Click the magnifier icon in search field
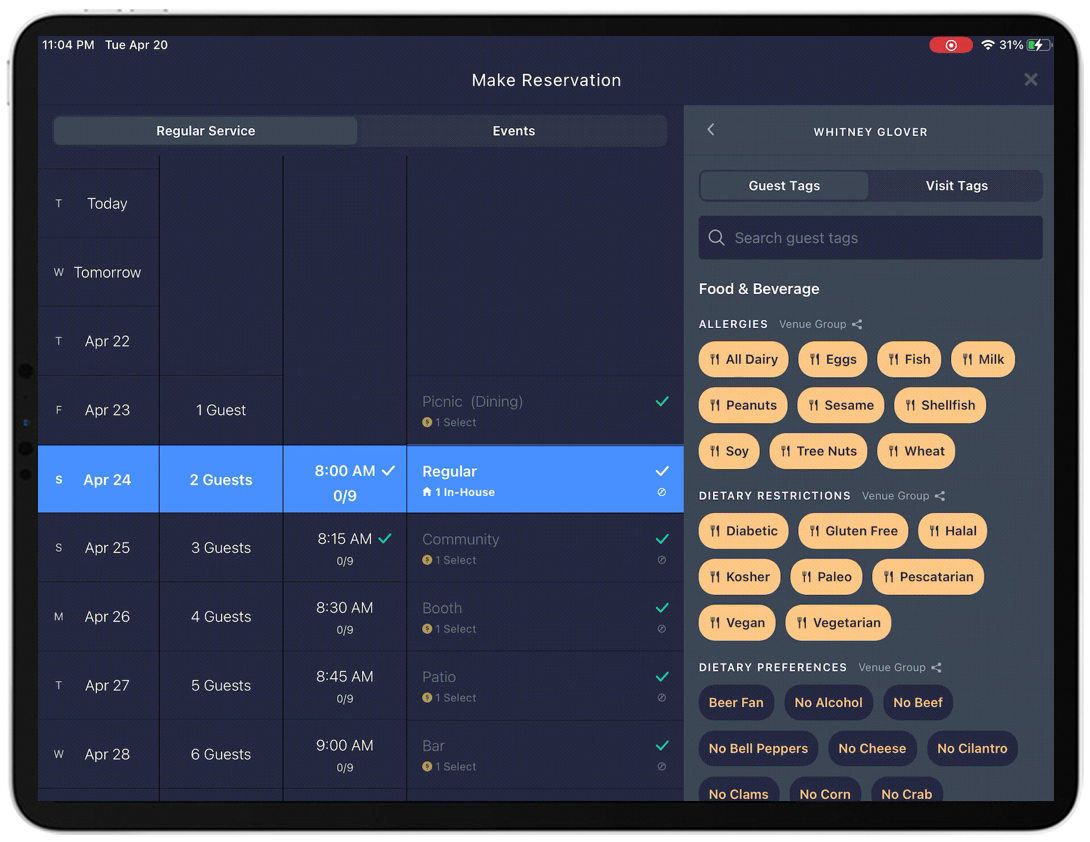The height and width of the screenshot is (842, 1090). click(x=716, y=238)
